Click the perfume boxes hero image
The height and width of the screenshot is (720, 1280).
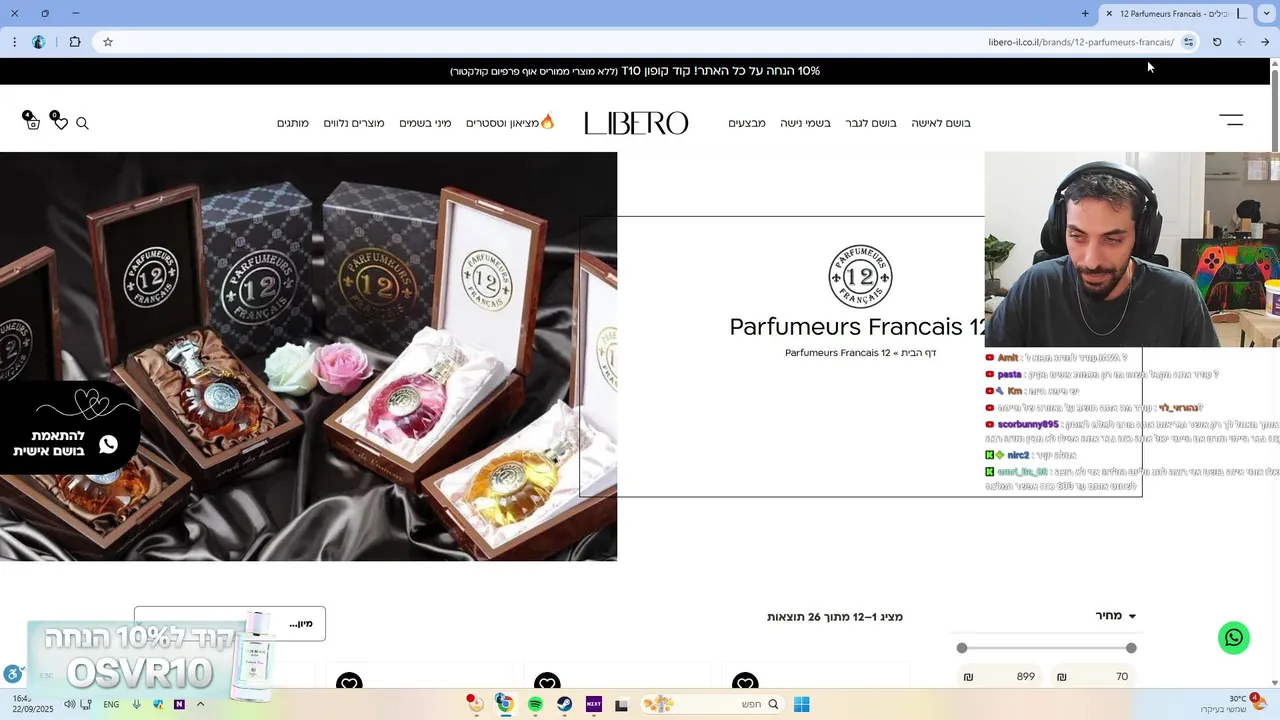(308, 356)
